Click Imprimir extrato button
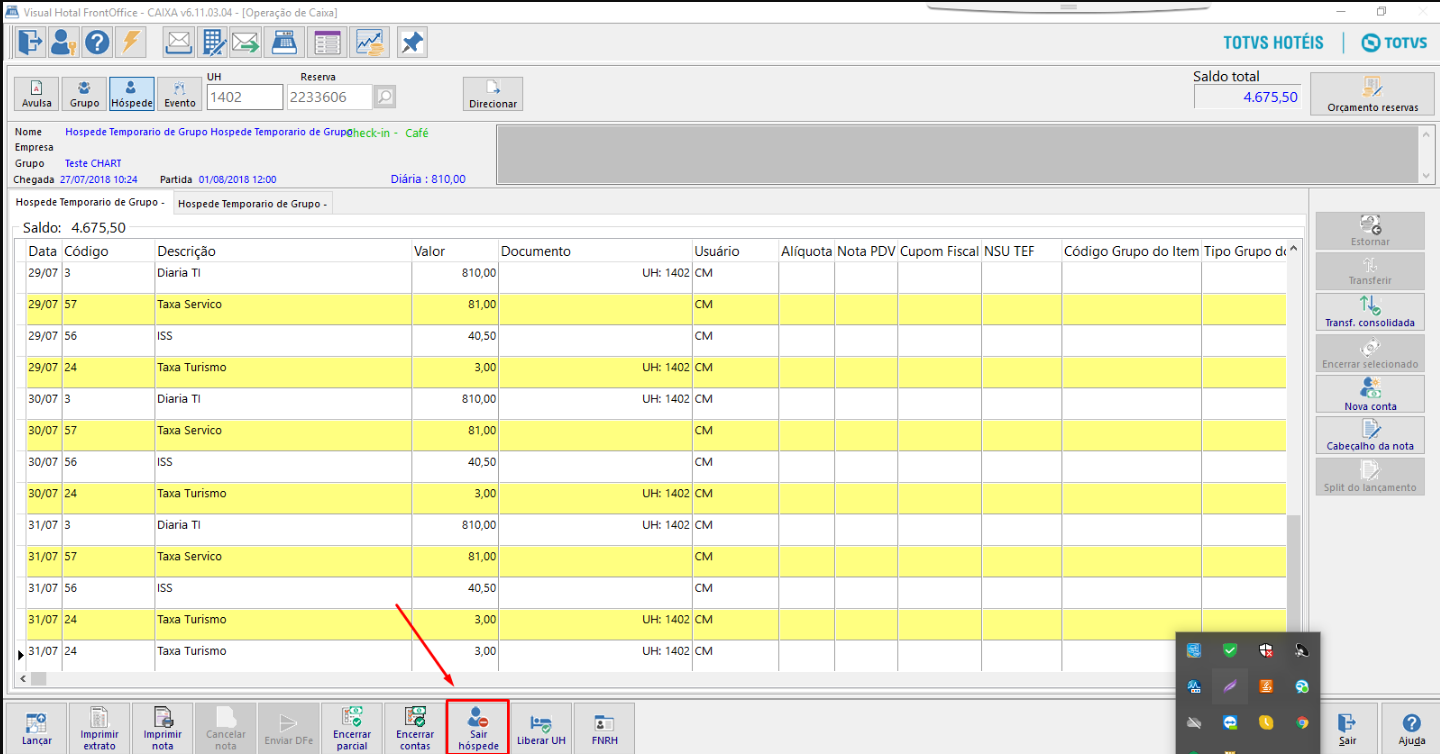The image size is (1440, 754). pos(100,728)
